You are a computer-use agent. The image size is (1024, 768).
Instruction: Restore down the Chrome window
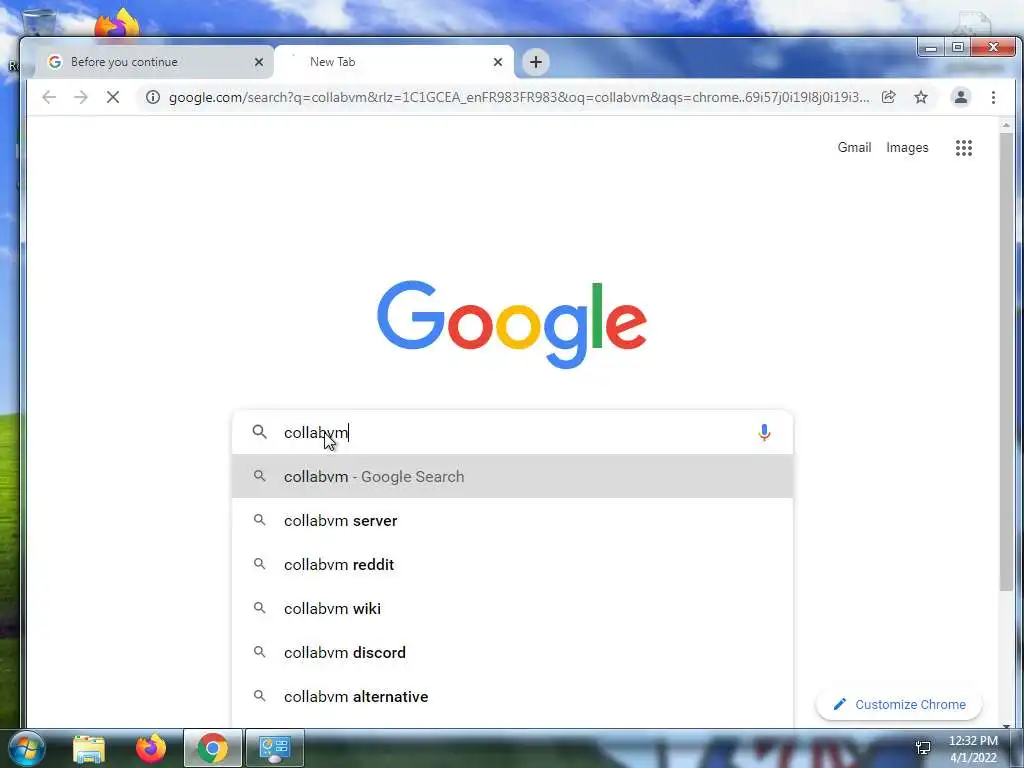coord(957,48)
